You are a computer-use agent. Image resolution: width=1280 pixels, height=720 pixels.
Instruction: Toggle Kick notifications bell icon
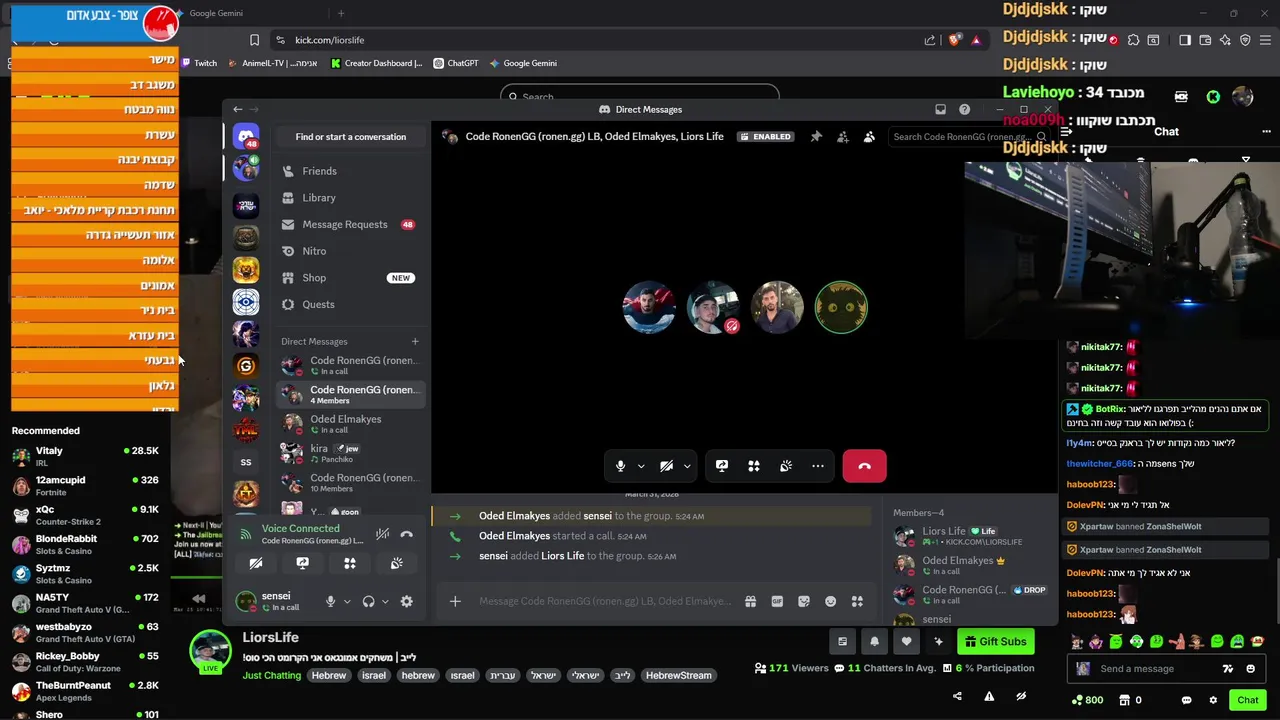(x=875, y=642)
